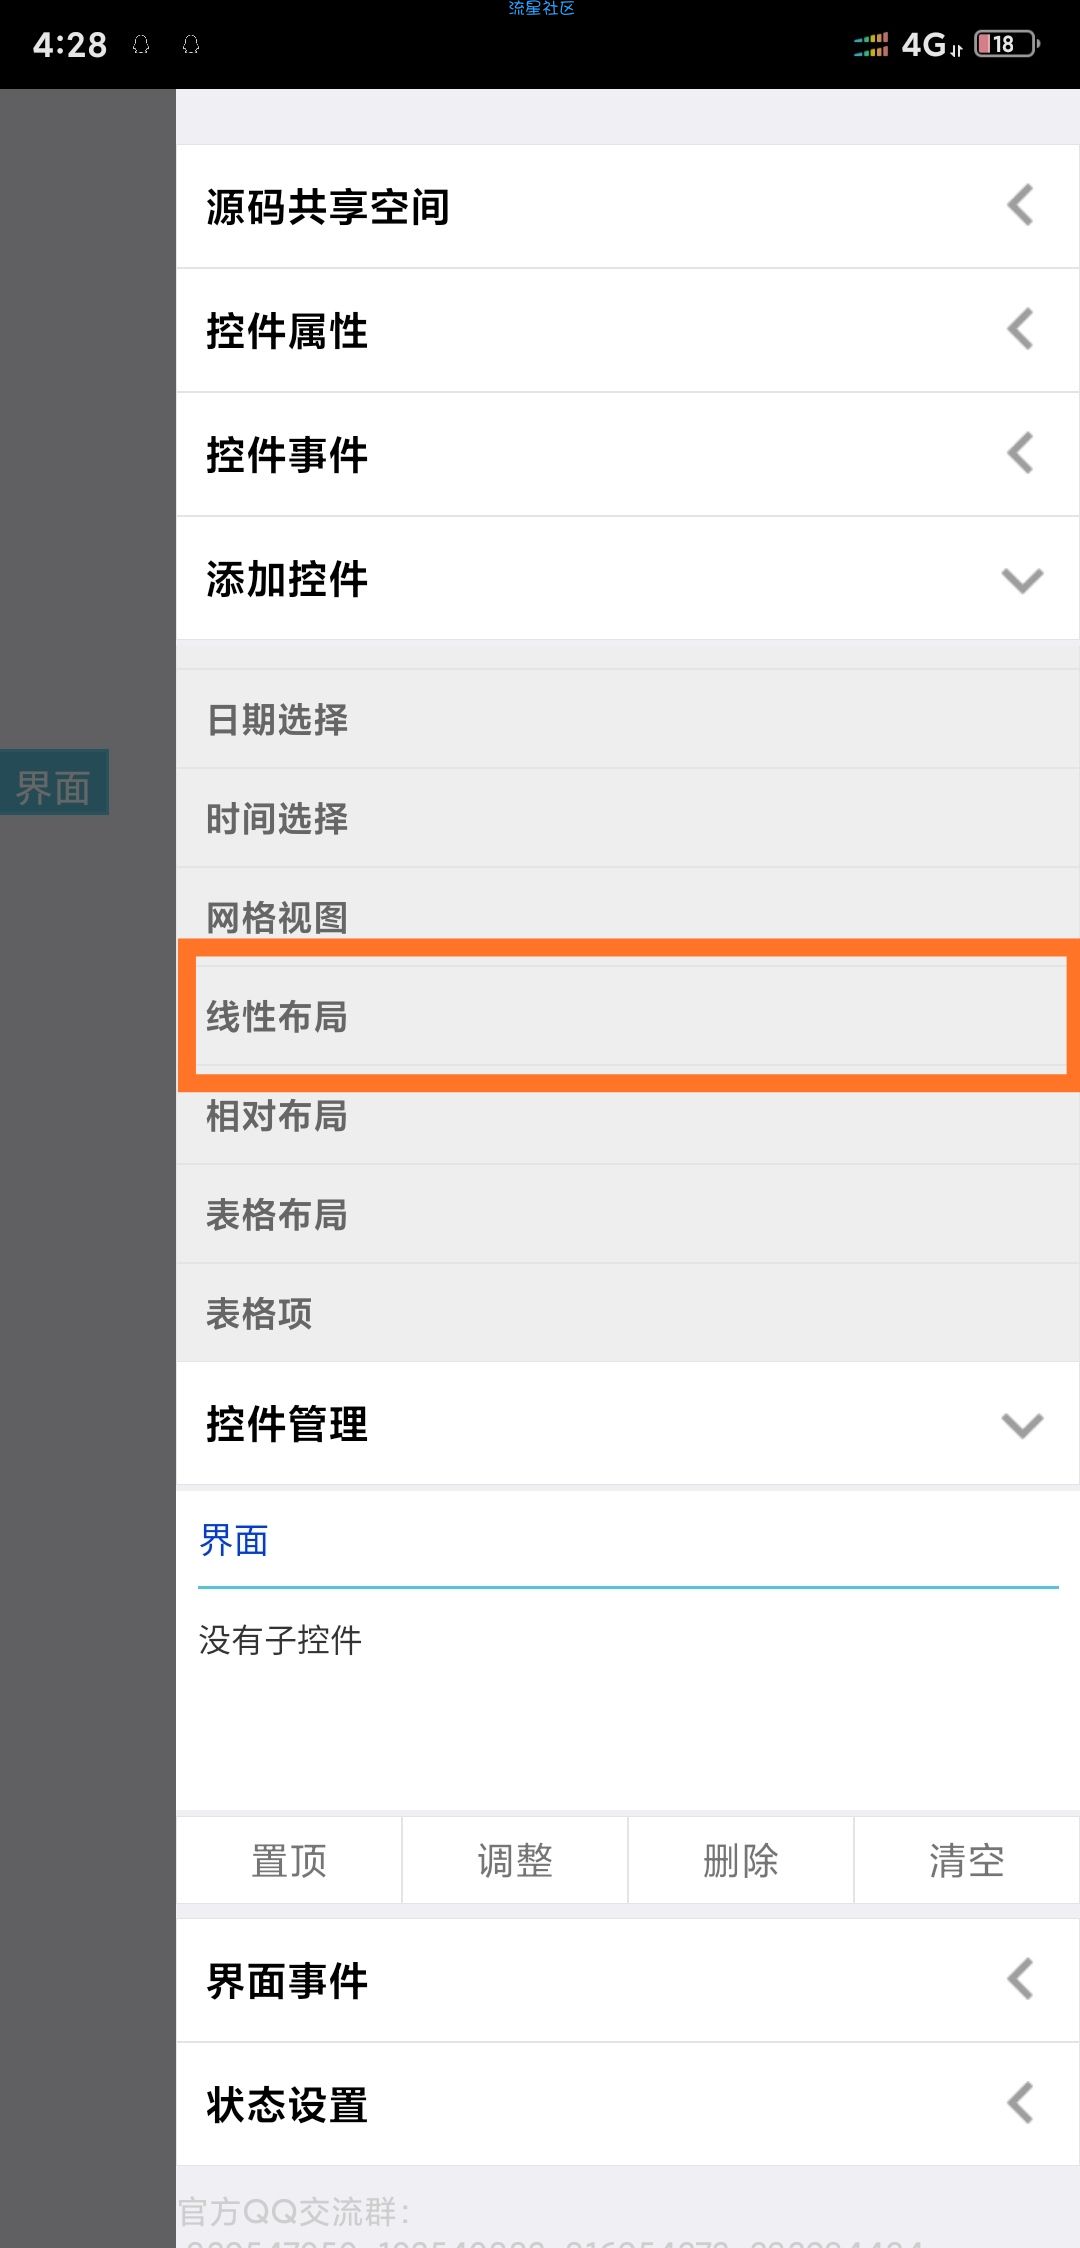Screen dimensions: 1080x2248
Task: Collapse the 控件管理 section chevron
Action: 1021,1424
